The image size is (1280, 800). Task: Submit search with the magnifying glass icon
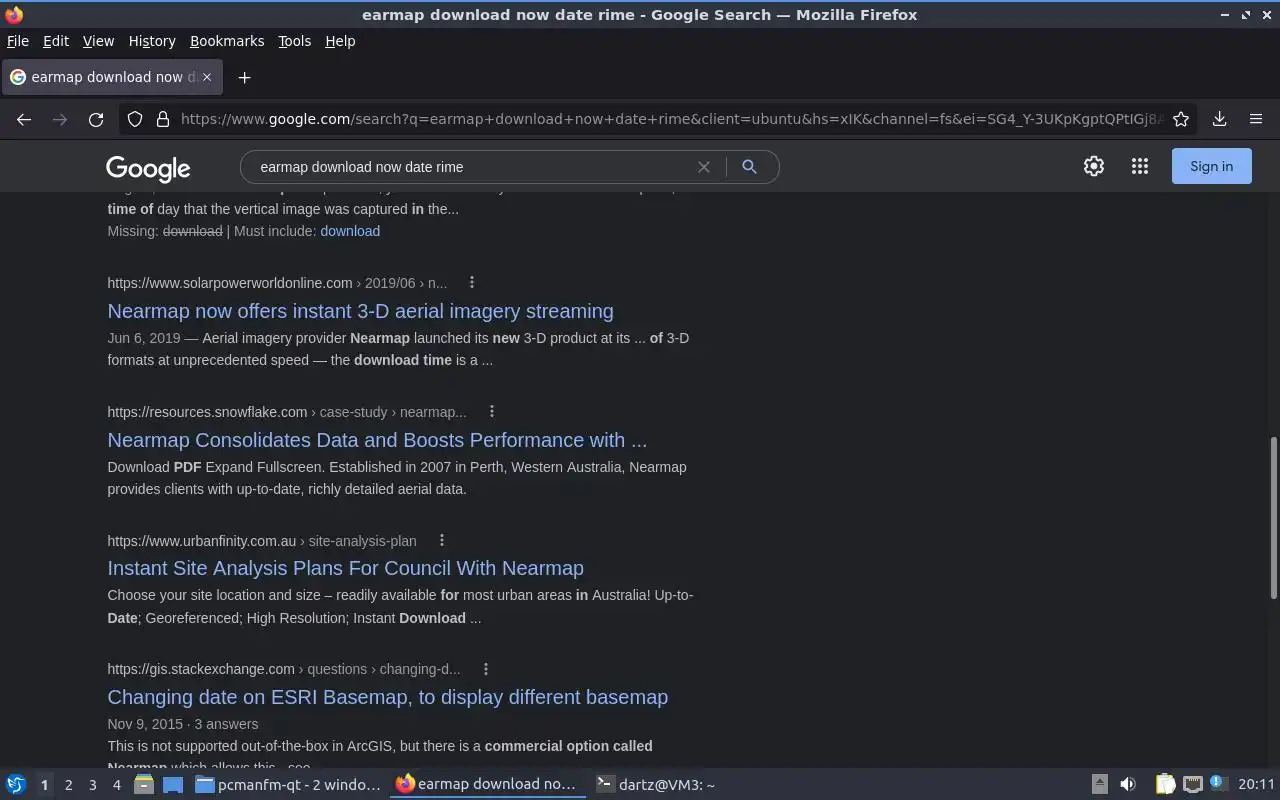749,167
